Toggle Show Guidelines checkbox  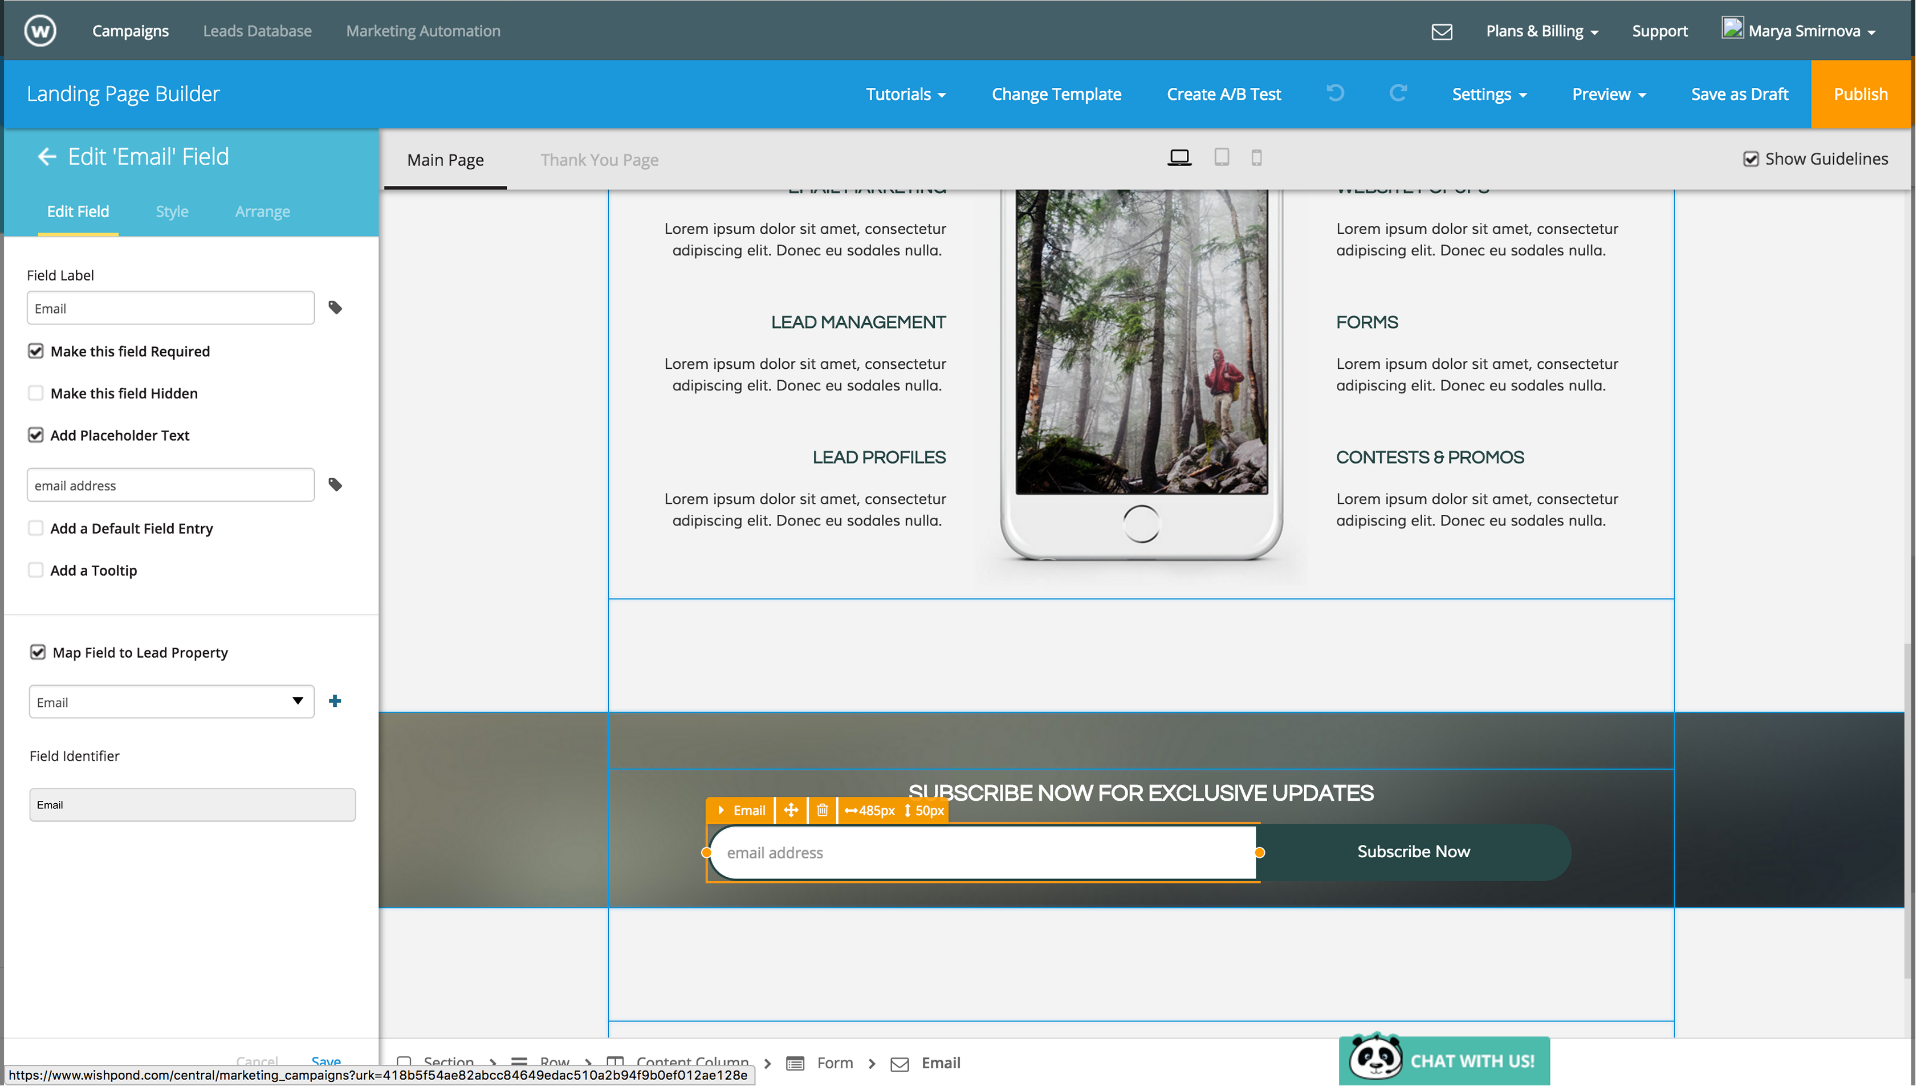pyautogui.click(x=1751, y=159)
